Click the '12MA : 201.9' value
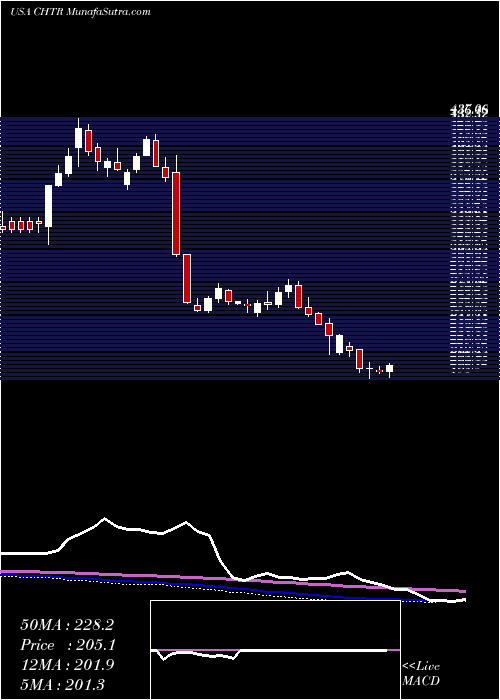The height and width of the screenshot is (700, 500). point(67,665)
